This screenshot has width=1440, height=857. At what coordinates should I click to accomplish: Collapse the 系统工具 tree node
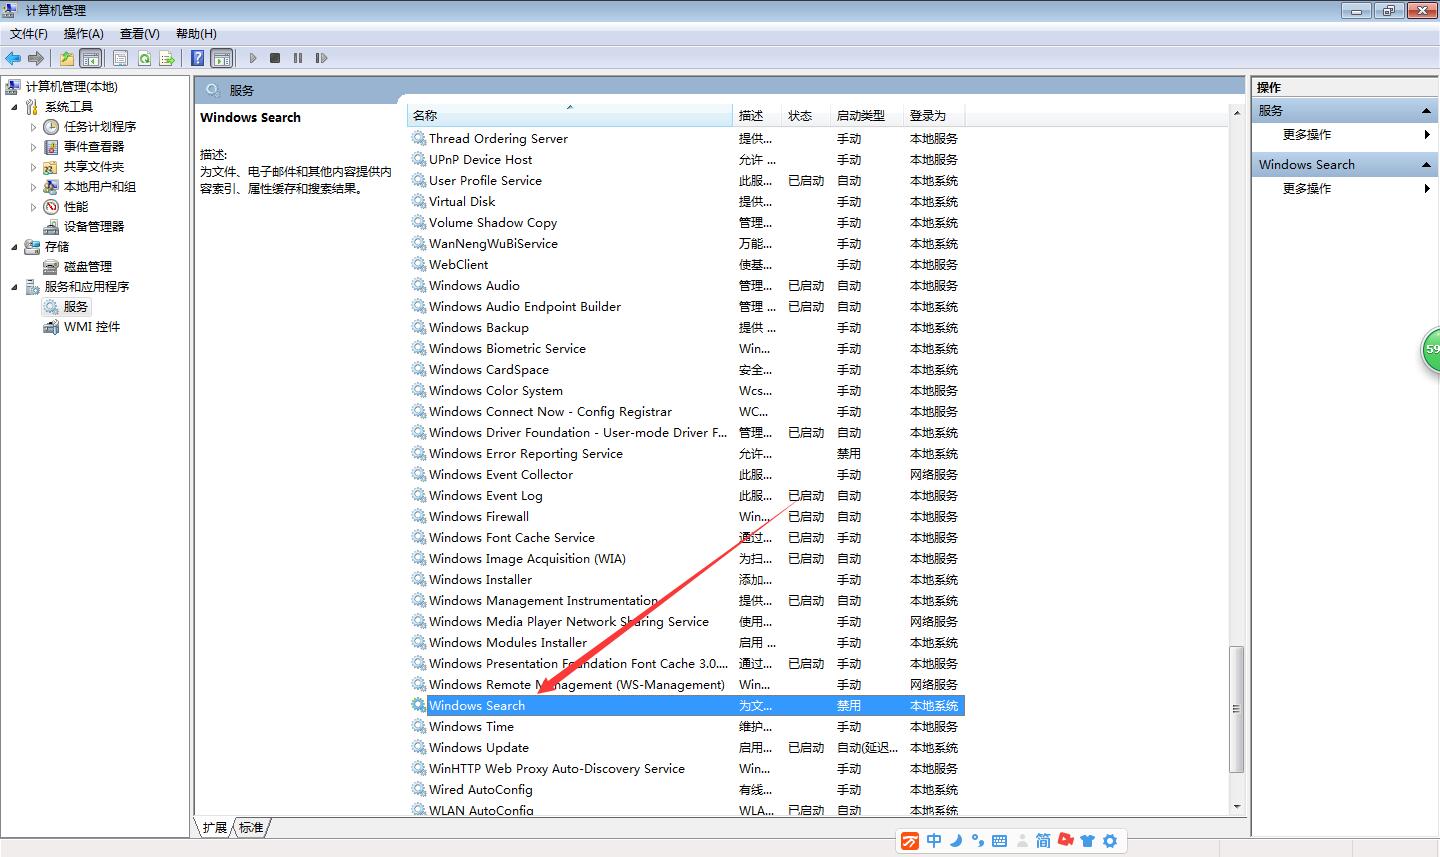point(14,107)
